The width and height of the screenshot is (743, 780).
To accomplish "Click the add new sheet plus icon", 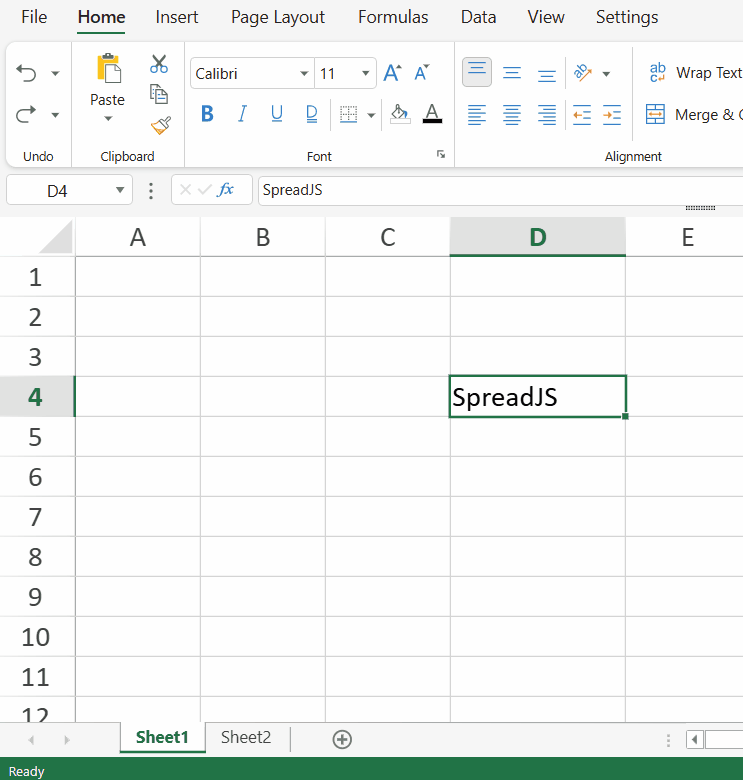I will [342, 739].
